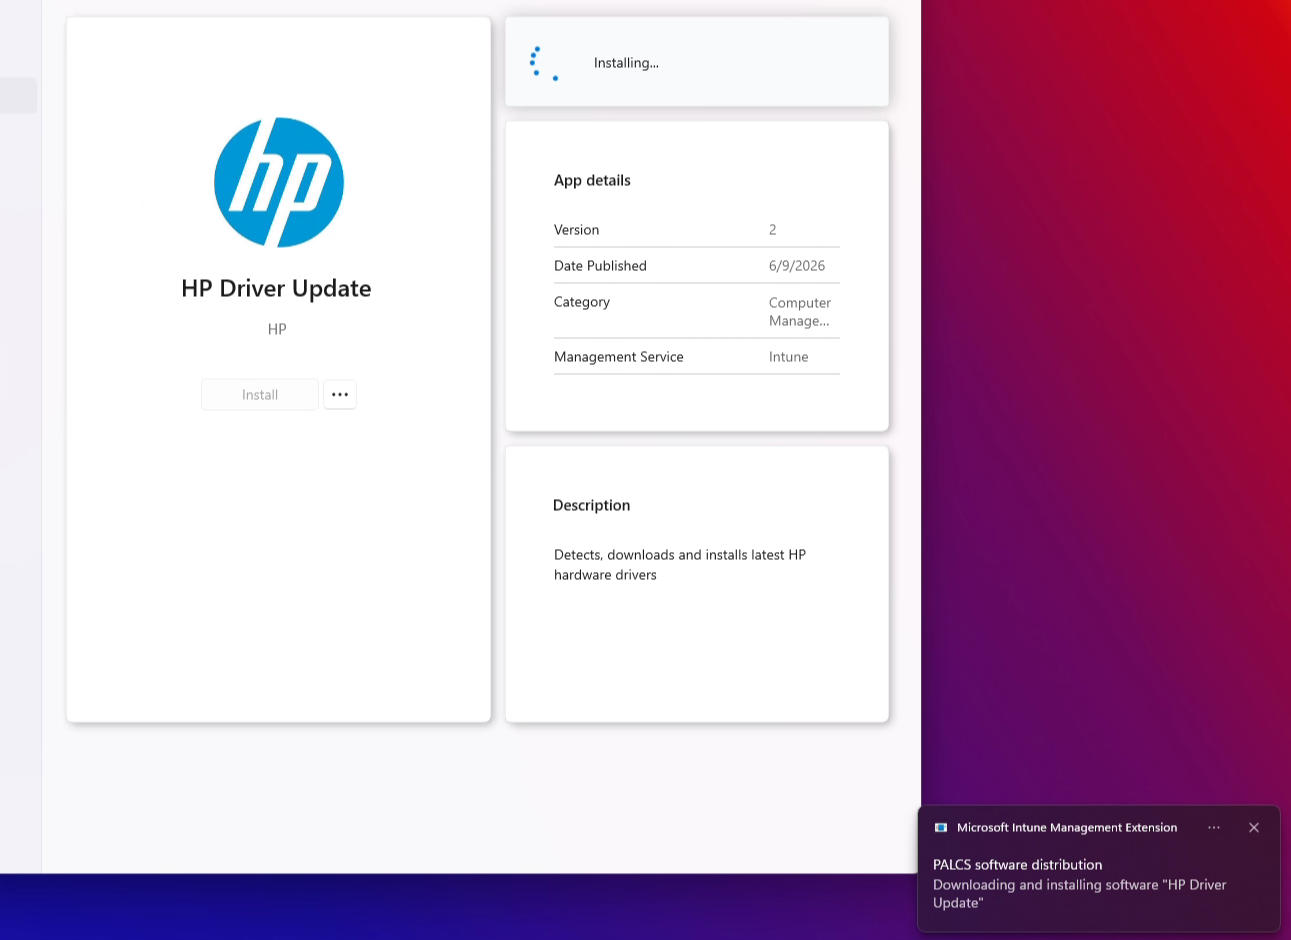The width and height of the screenshot is (1291, 940).
Task: Click the HP logo icon
Action: [x=279, y=182]
